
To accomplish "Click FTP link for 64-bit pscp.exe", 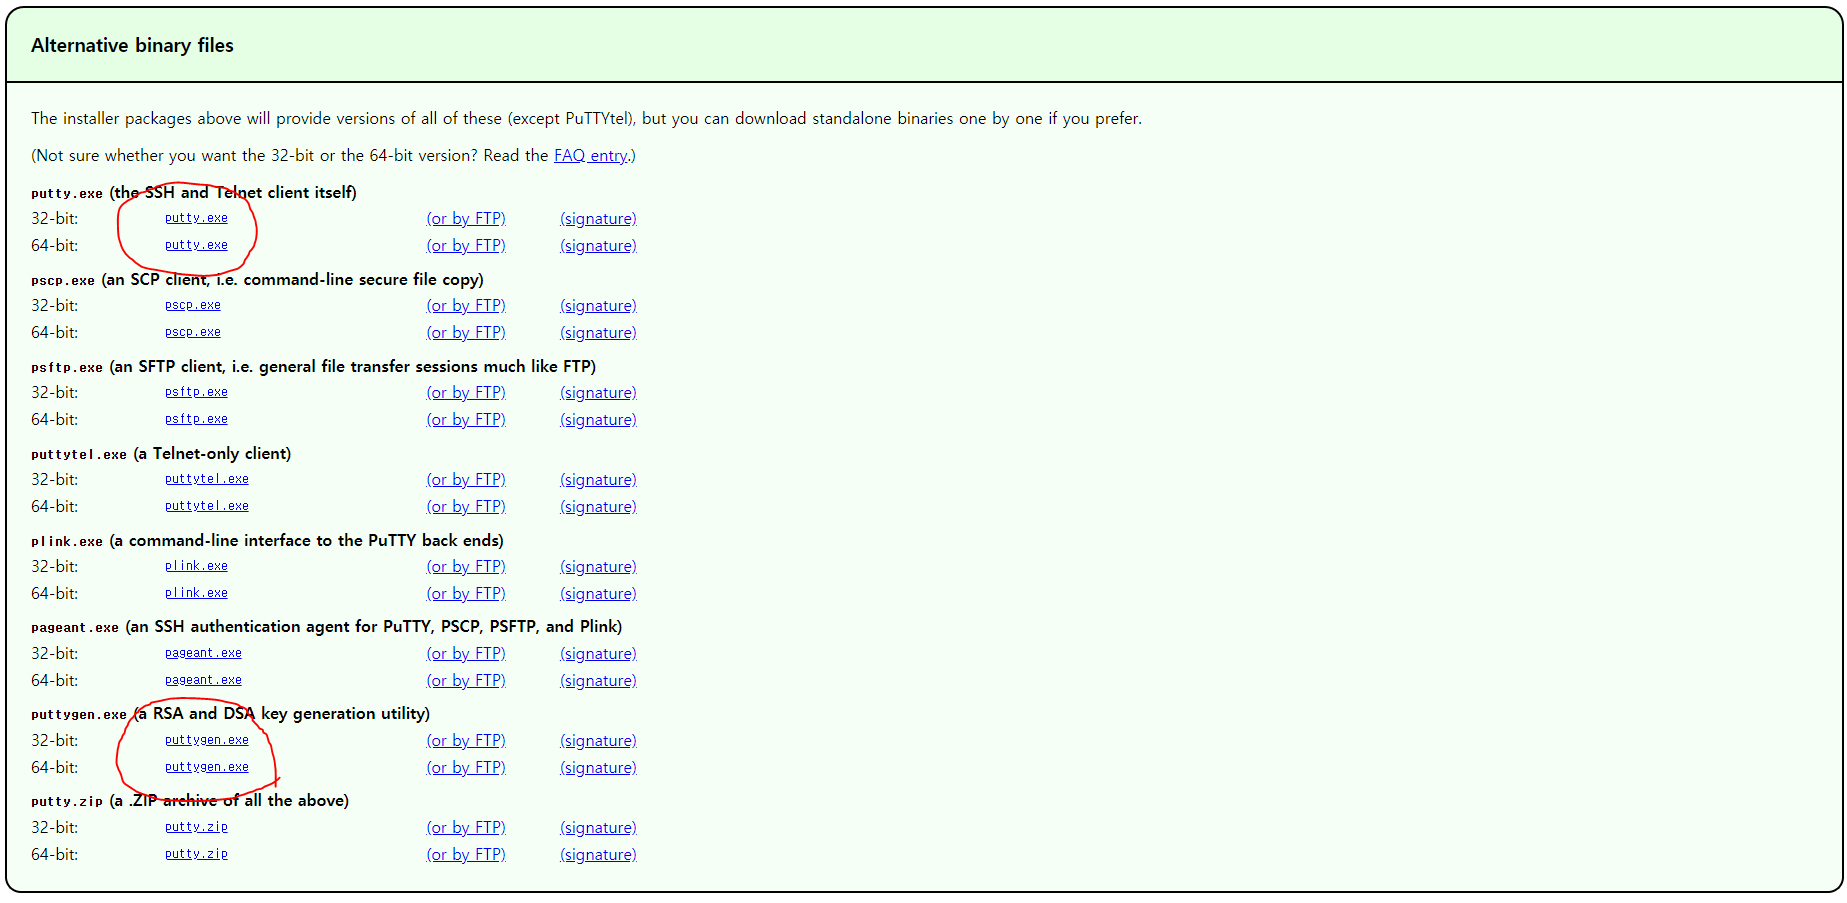I will coord(466,333).
